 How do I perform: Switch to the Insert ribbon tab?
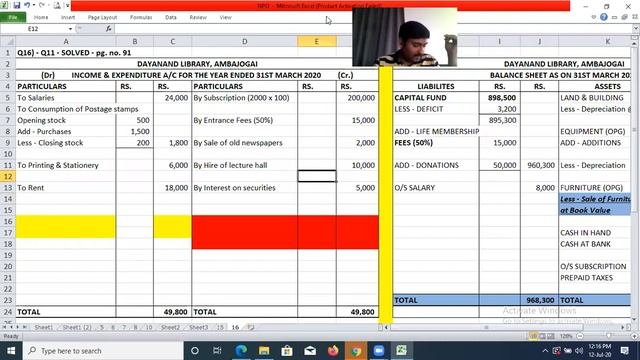(x=68, y=18)
